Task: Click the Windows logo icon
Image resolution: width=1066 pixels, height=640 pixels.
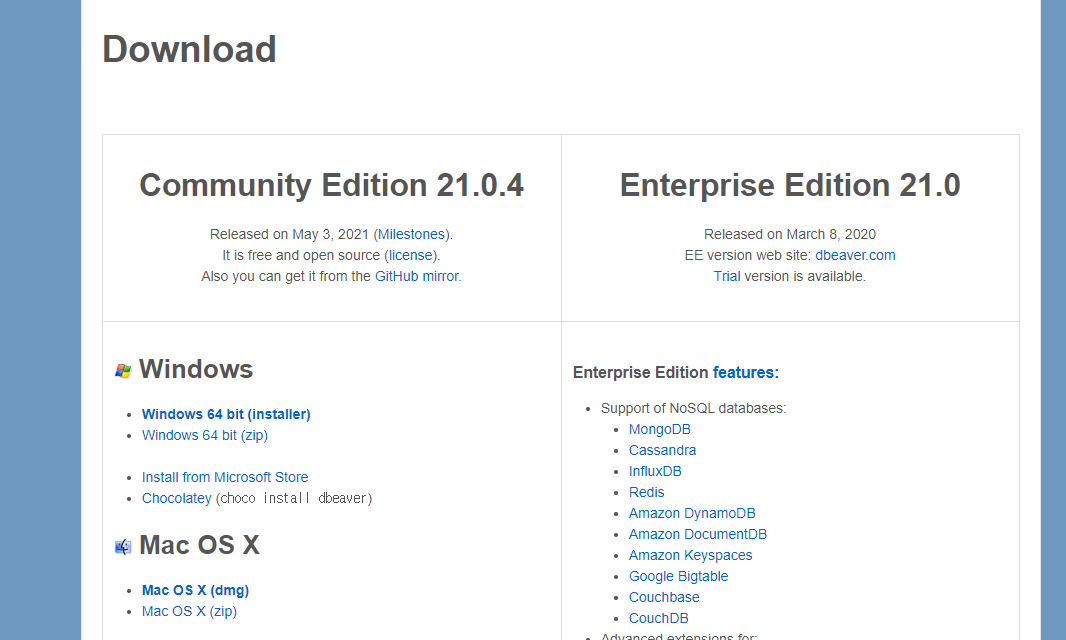Action: click(123, 371)
